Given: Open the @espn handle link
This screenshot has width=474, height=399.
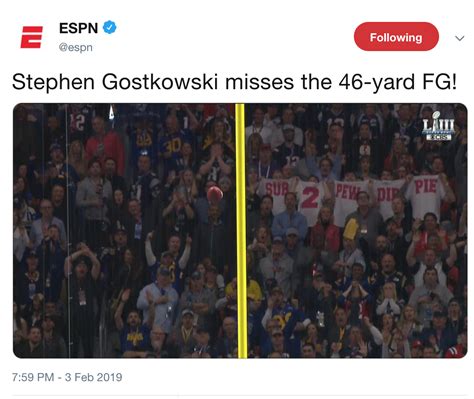Looking at the screenshot, I should pyautogui.click(x=76, y=47).
